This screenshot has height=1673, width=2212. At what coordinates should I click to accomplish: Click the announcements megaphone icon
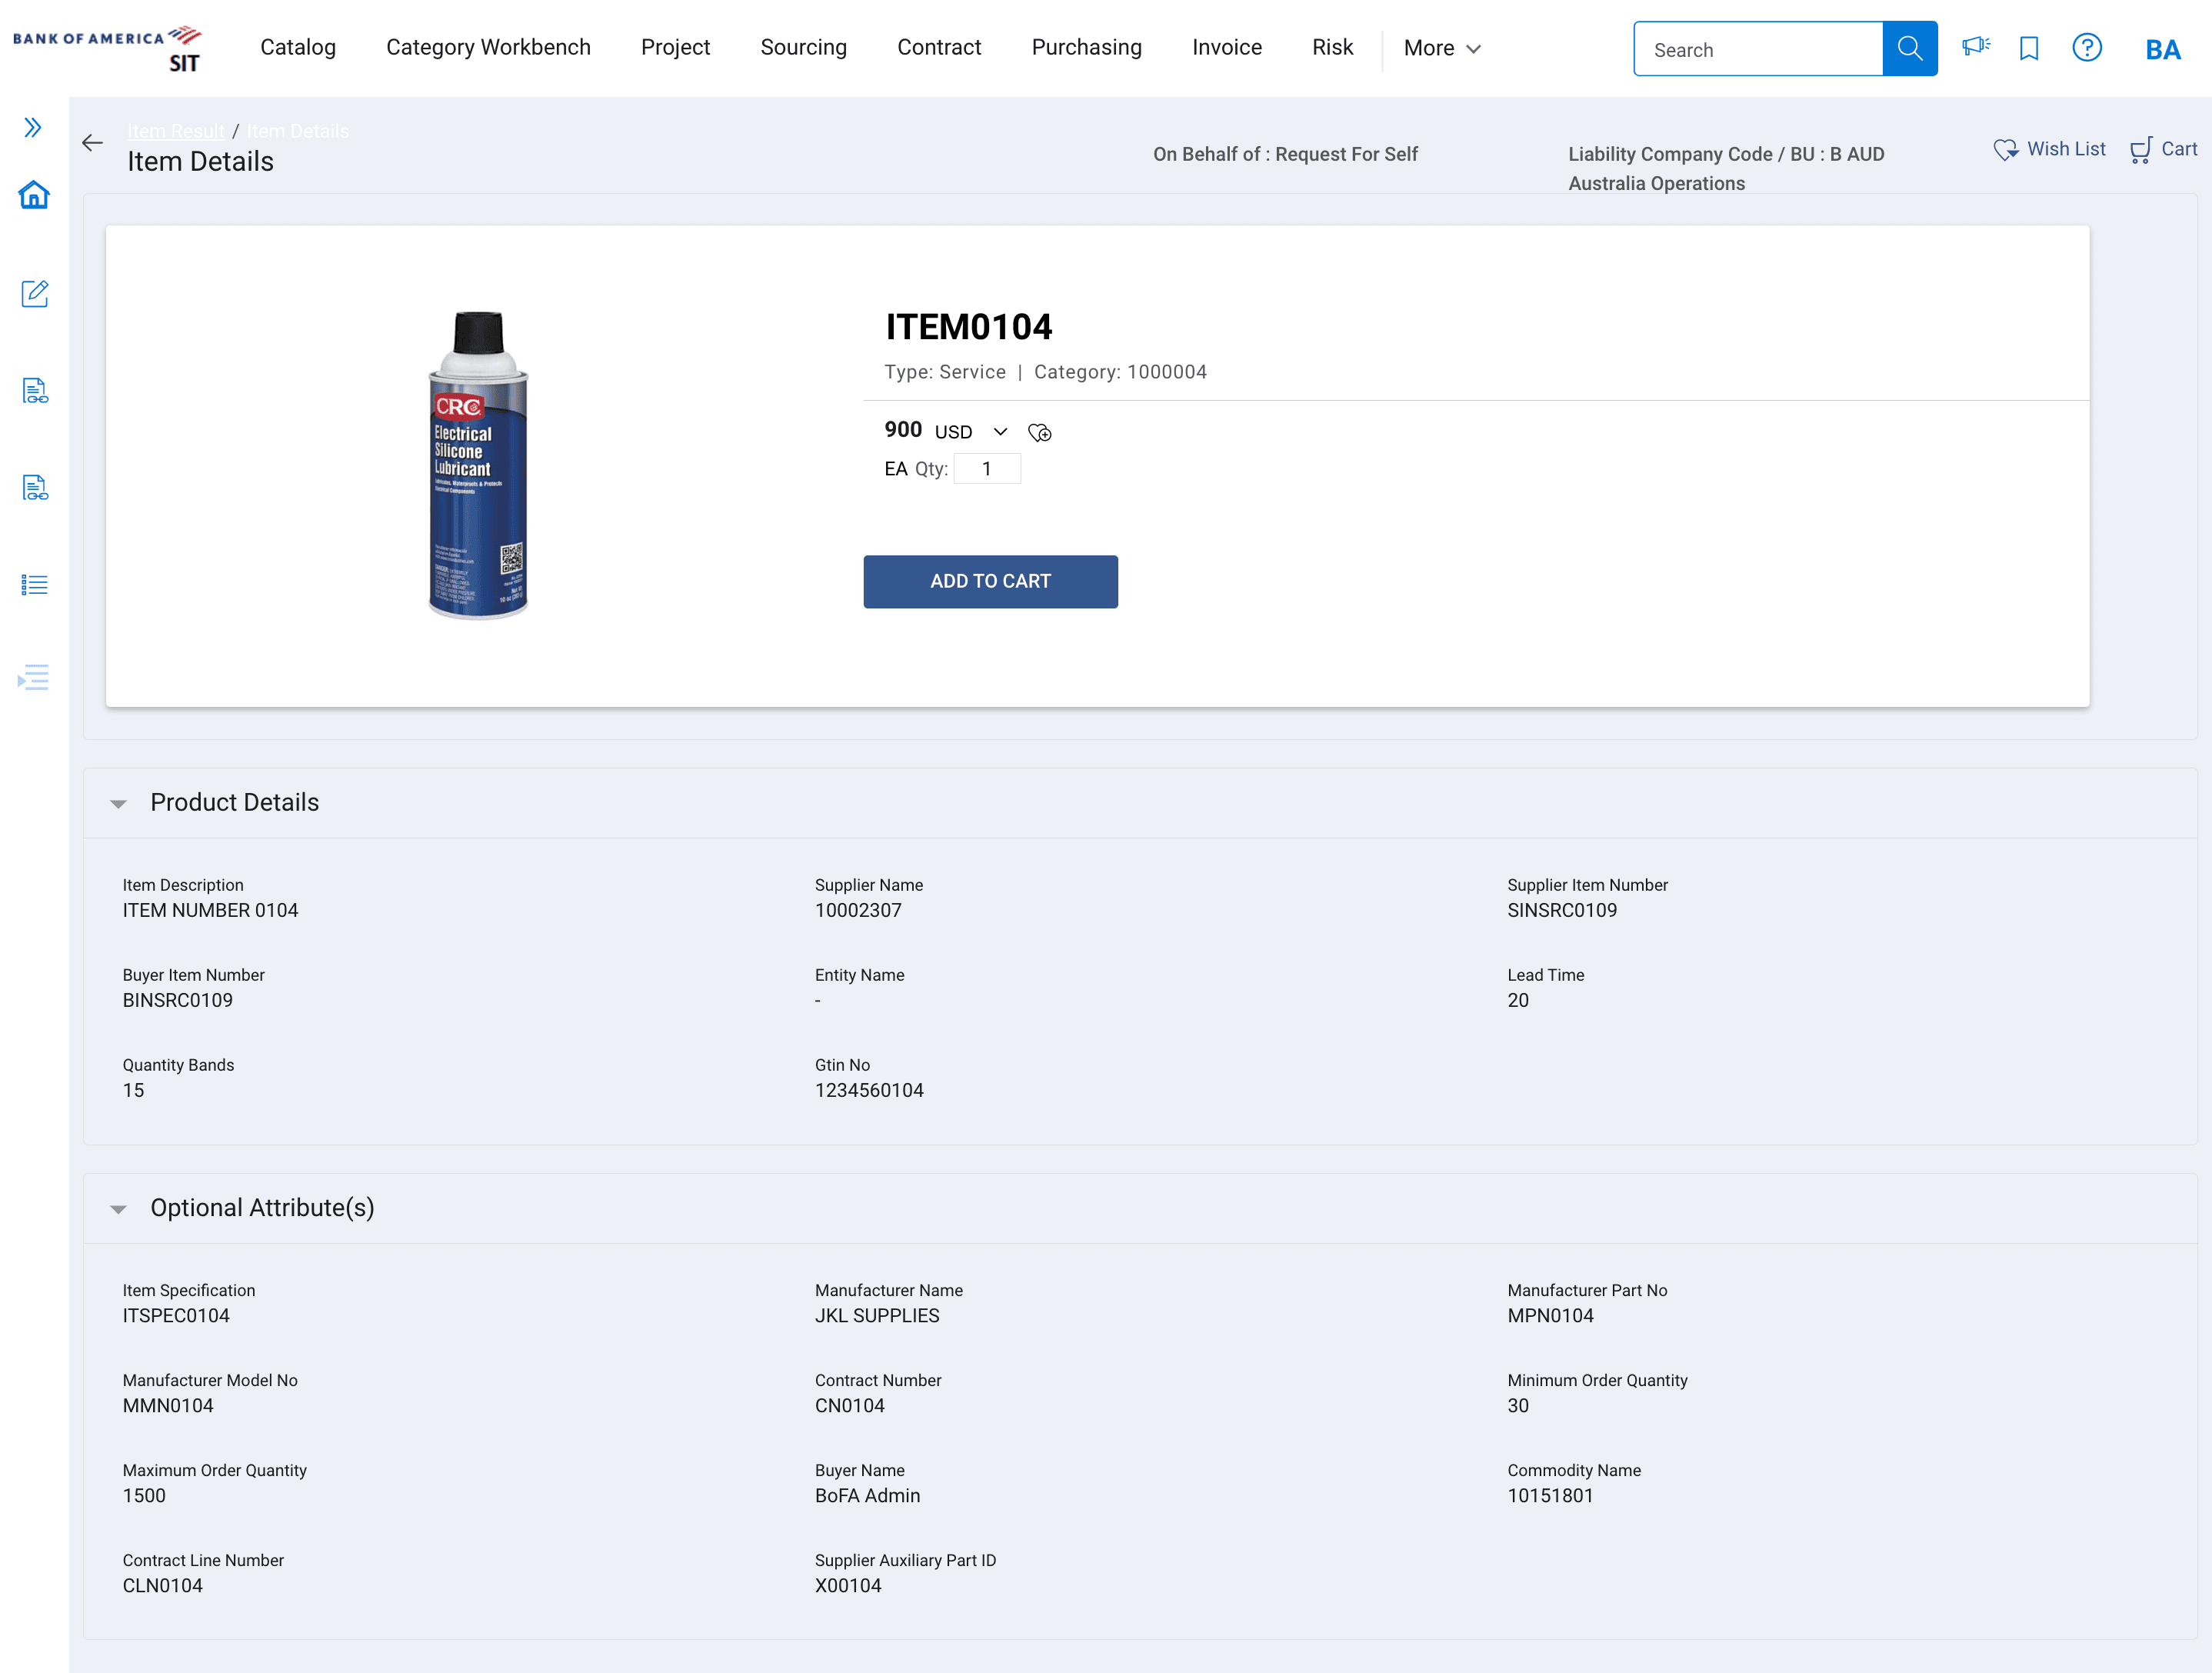pyautogui.click(x=1975, y=47)
